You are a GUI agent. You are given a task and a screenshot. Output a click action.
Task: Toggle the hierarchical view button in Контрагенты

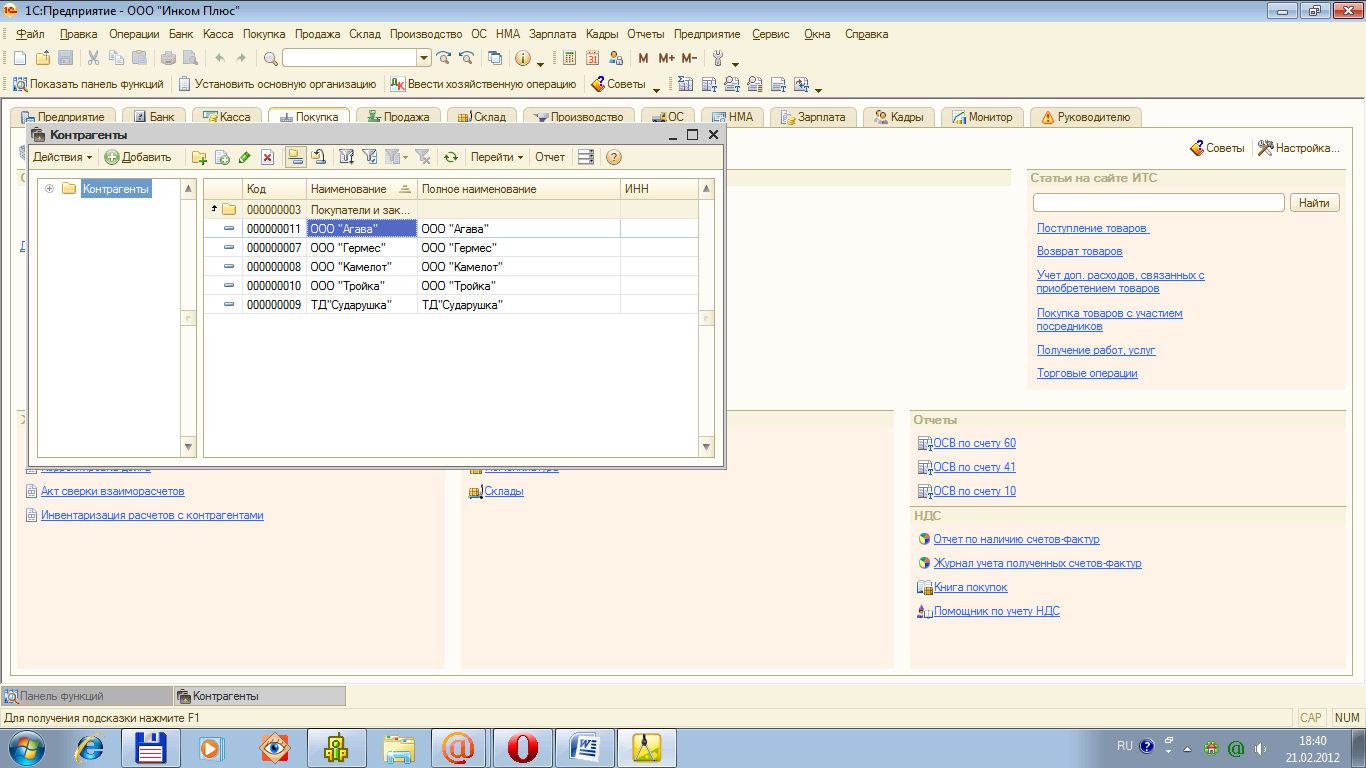click(x=295, y=157)
